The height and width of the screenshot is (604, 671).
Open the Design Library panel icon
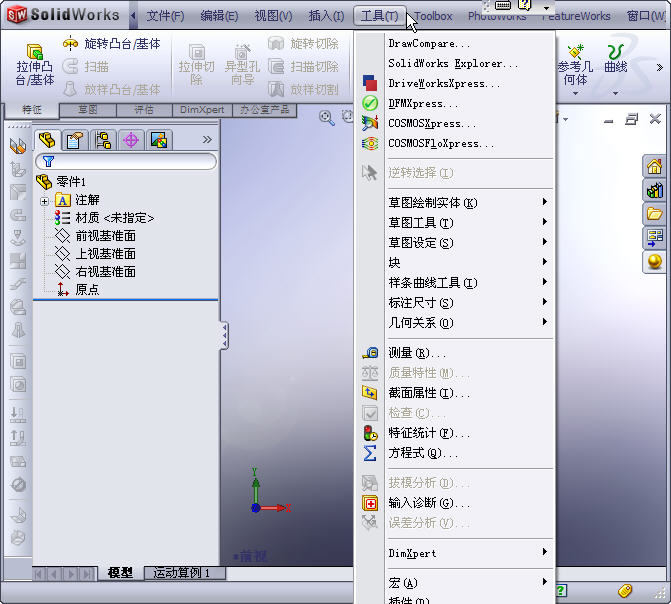click(654, 190)
